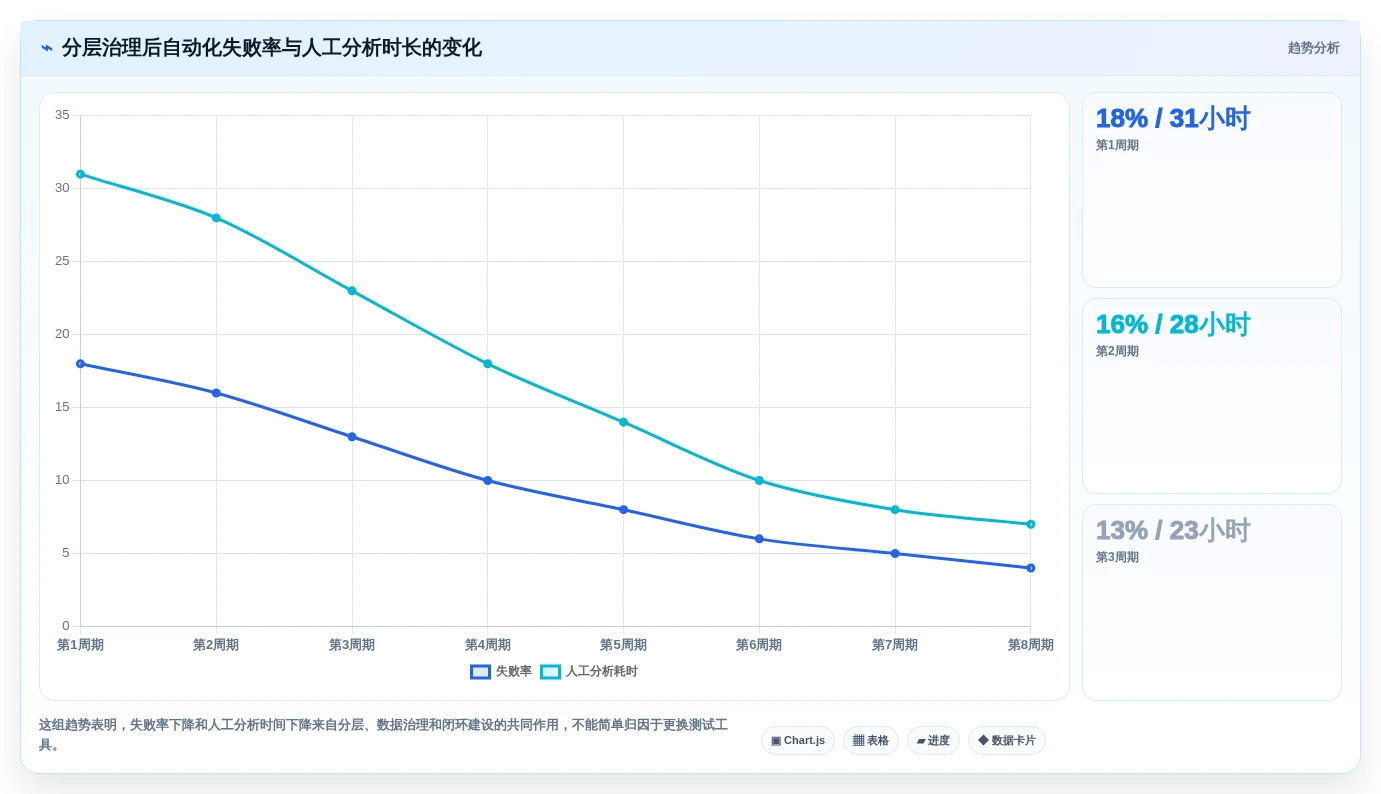The width and height of the screenshot is (1381, 794).
Task: Open the 18% / 31小时 第1周期 card
Action: [1211, 190]
